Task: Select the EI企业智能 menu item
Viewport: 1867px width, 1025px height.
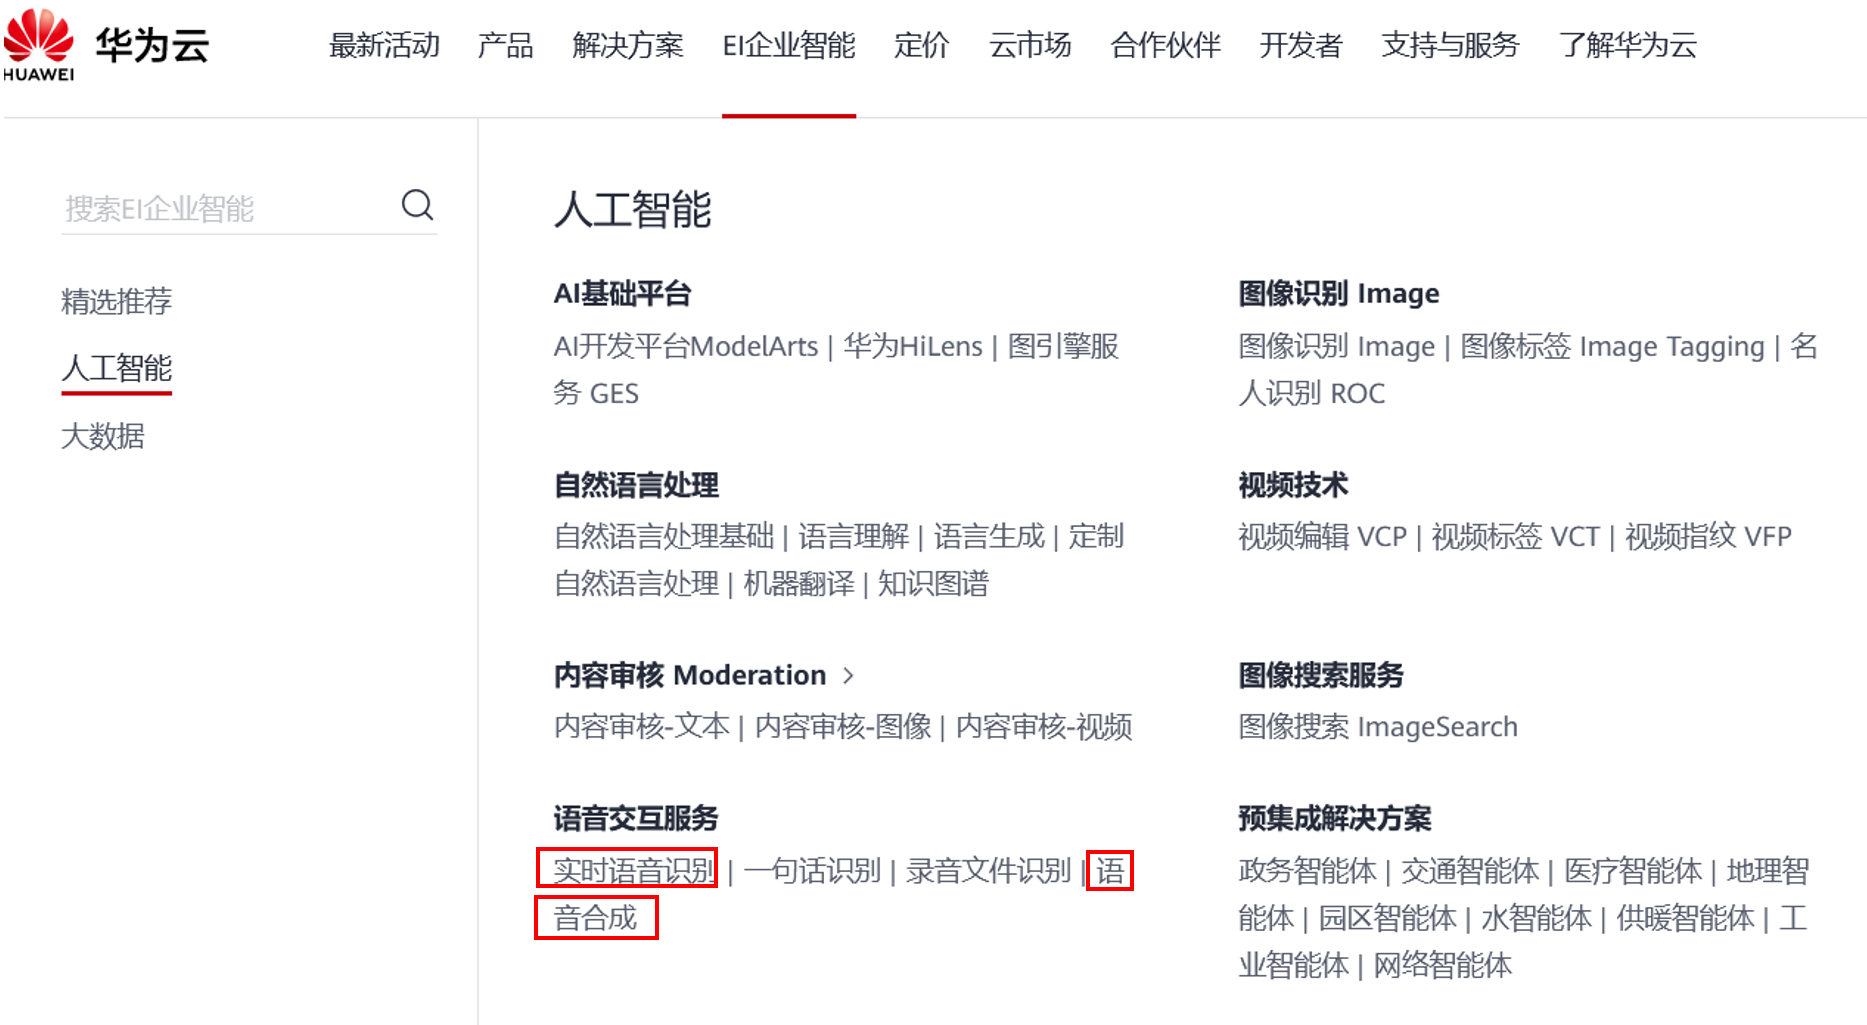Action: click(789, 45)
